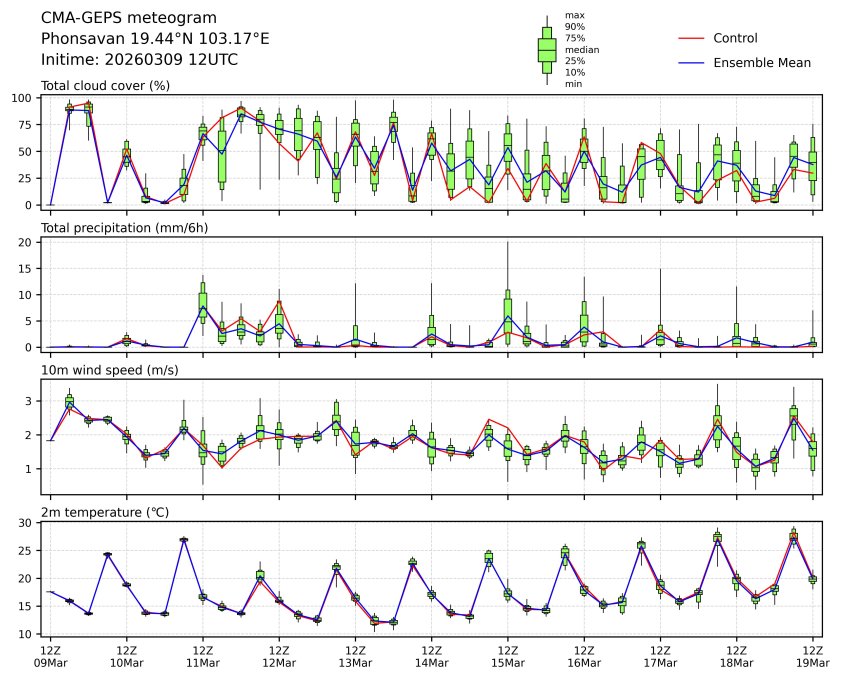The width and height of the screenshot is (841, 680).
Task: Click the 12Z 11Mar x-axis label
Action: pos(203,655)
